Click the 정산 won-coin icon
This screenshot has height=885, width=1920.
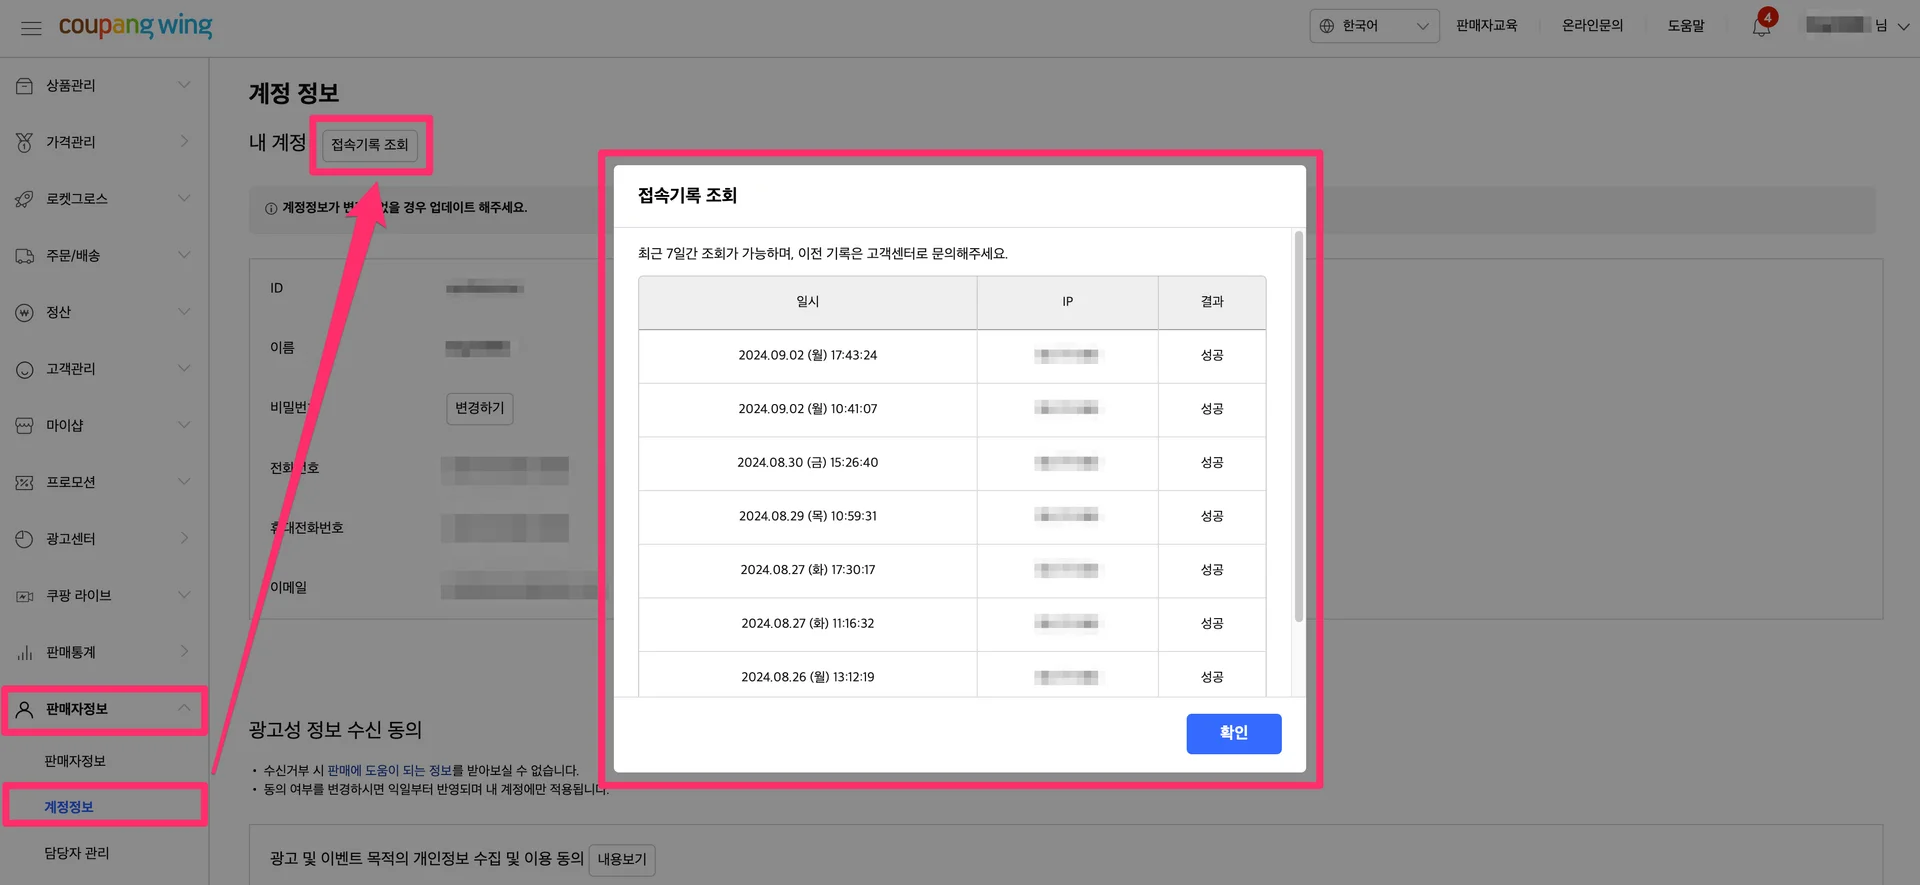24,313
